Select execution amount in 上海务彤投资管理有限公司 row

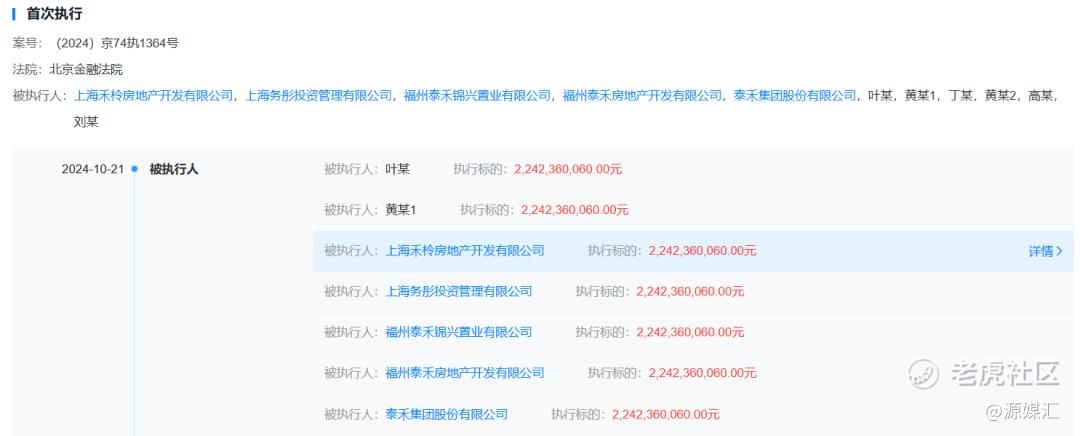690,291
